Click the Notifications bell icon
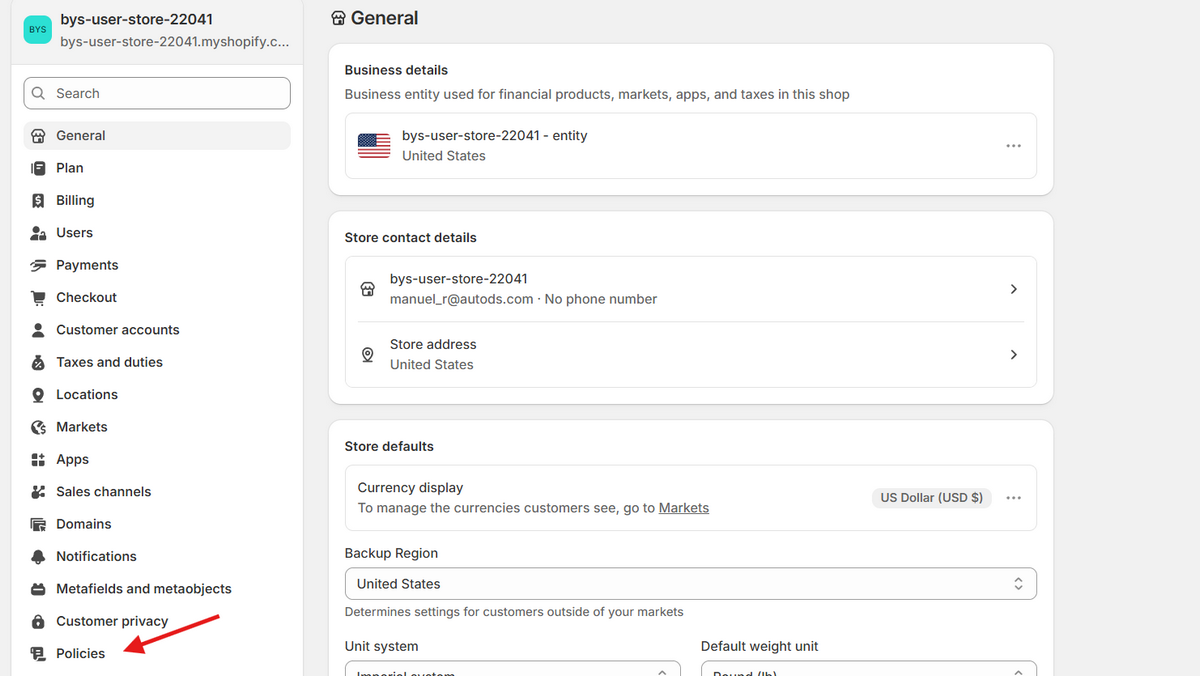This screenshot has height=676, width=1200. tap(38, 556)
